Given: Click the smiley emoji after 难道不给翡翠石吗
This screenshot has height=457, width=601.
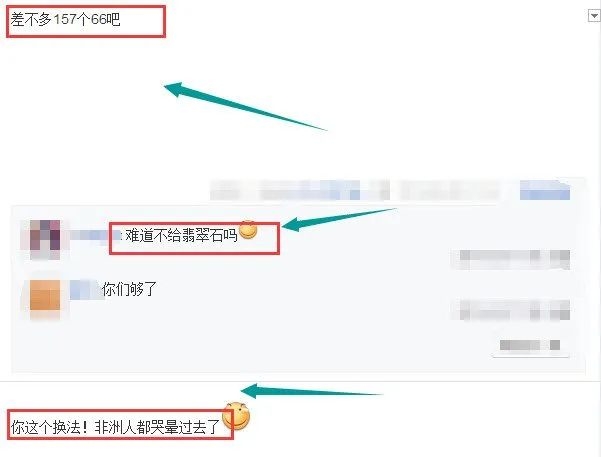Looking at the screenshot, I should [248, 230].
